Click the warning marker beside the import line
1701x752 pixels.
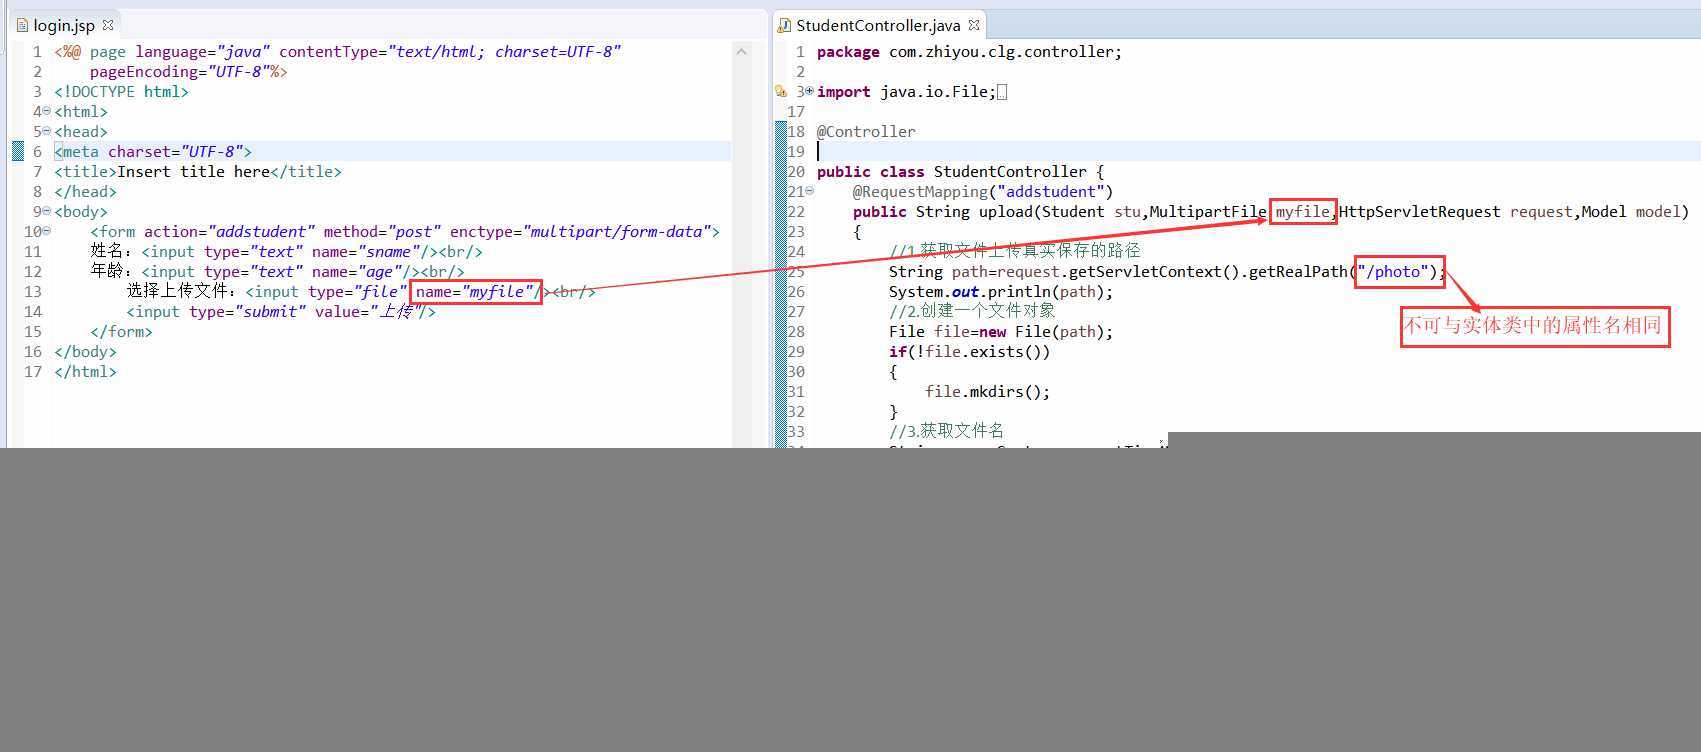(x=781, y=91)
